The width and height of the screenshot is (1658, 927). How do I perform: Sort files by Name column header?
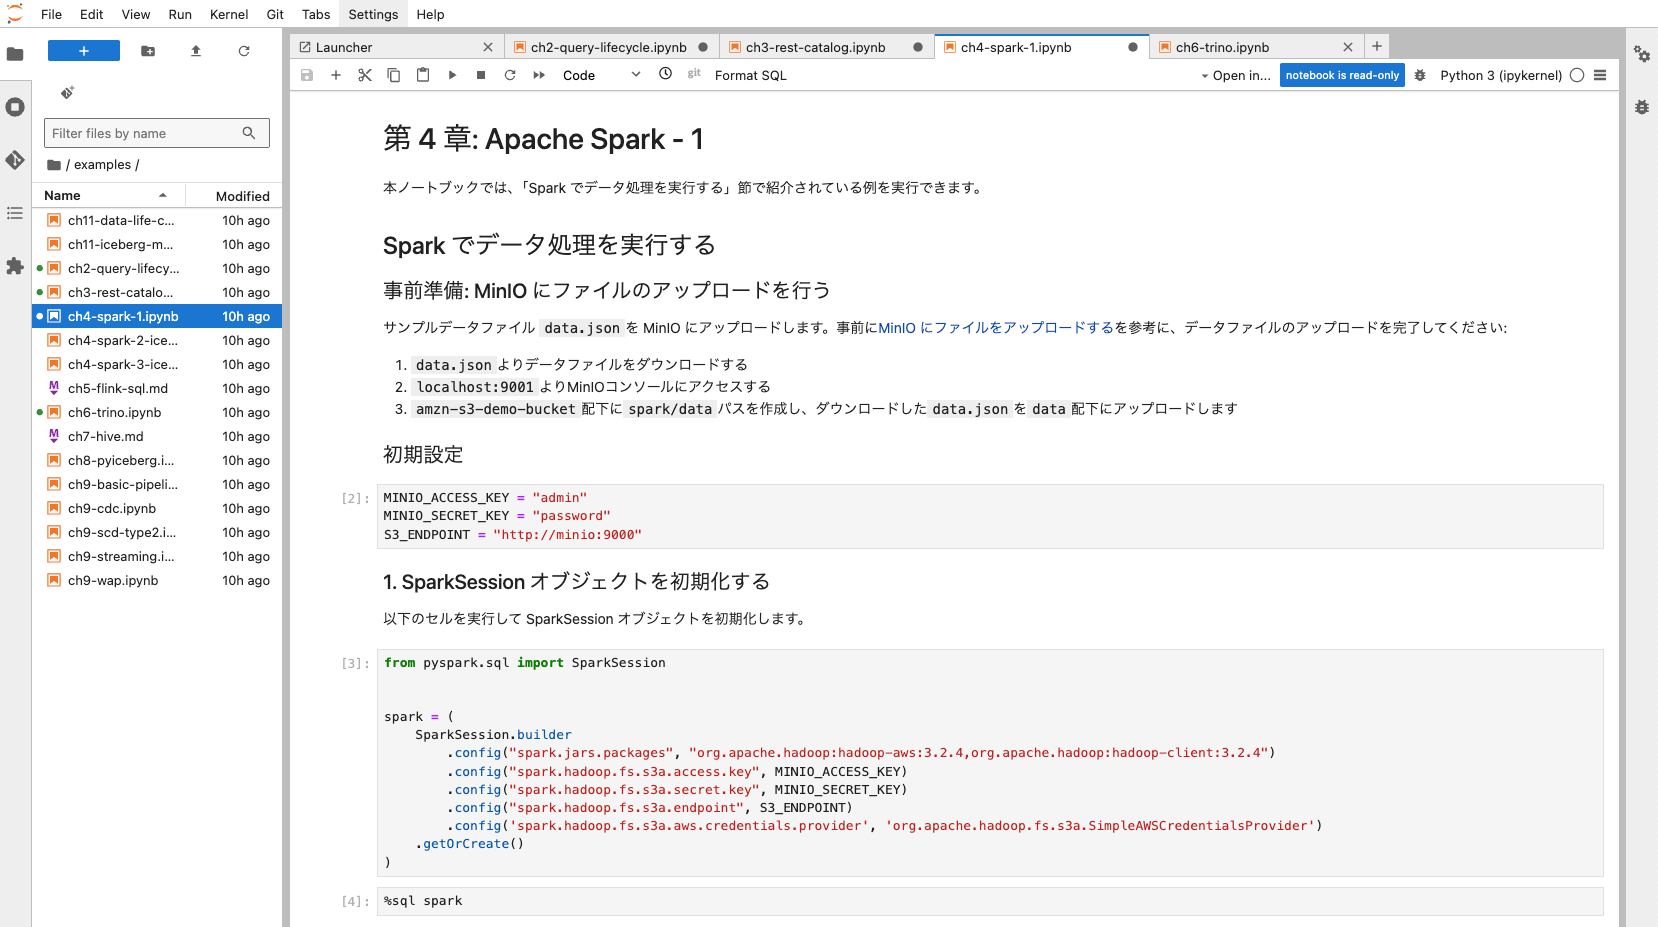coord(62,196)
